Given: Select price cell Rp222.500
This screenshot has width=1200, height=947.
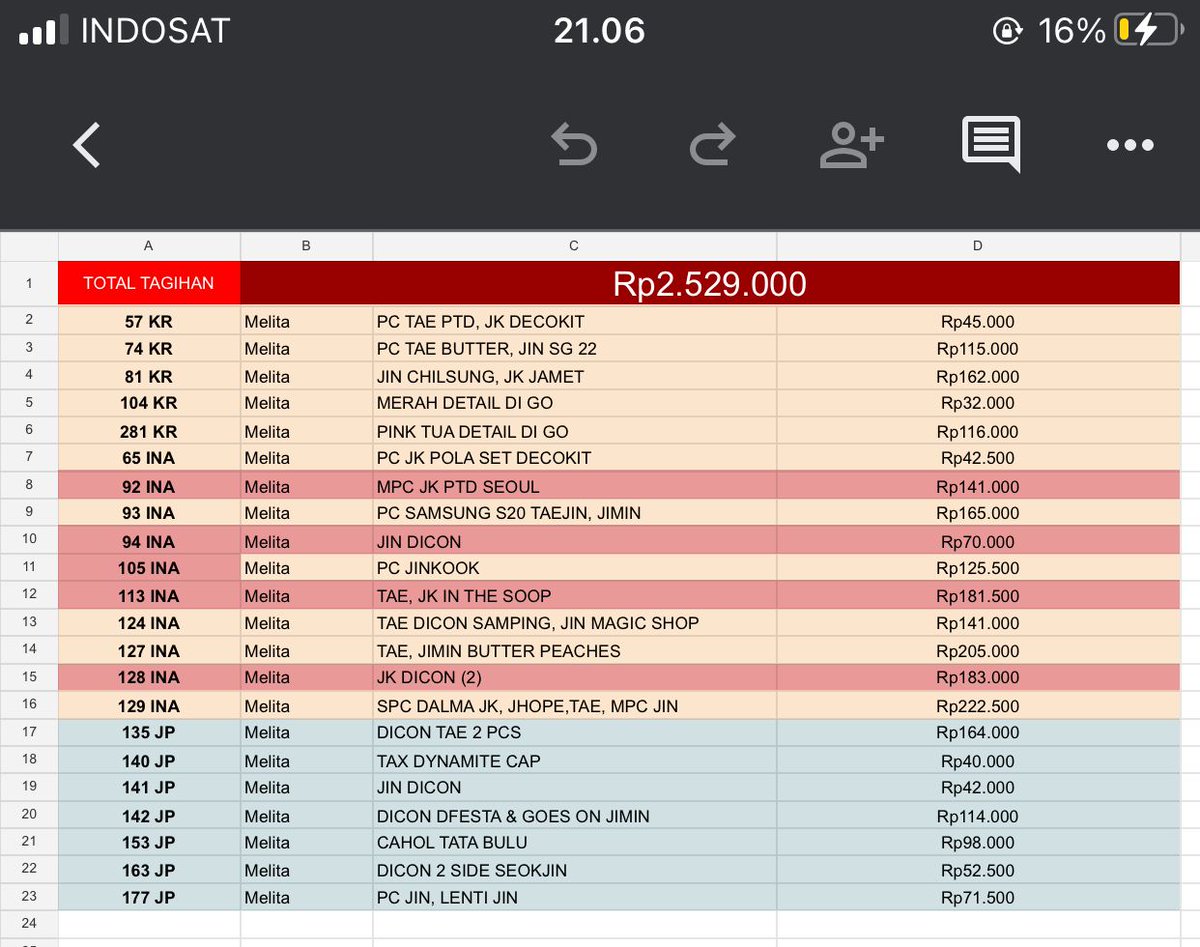Looking at the screenshot, I should click(x=978, y=706).
